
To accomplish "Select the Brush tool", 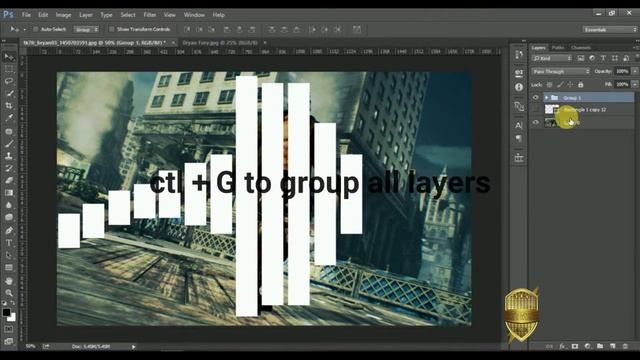I will 9,144.
